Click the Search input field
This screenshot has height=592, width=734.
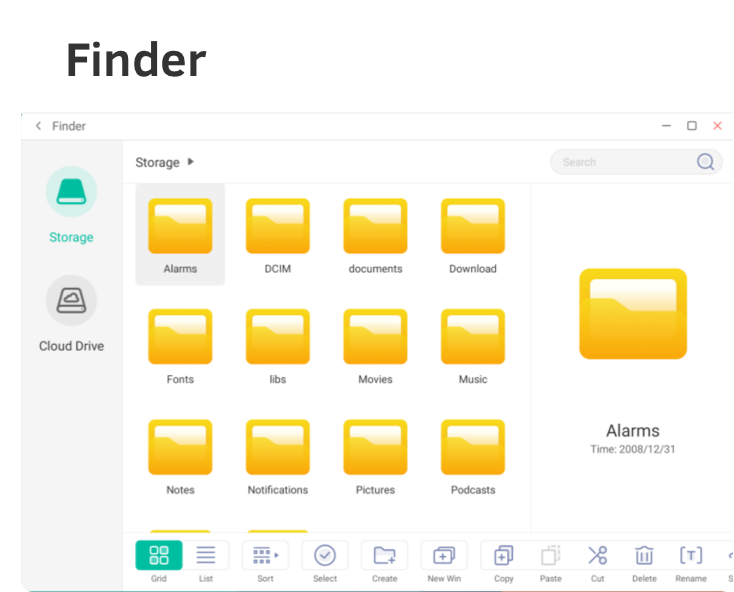click(620, 162)
